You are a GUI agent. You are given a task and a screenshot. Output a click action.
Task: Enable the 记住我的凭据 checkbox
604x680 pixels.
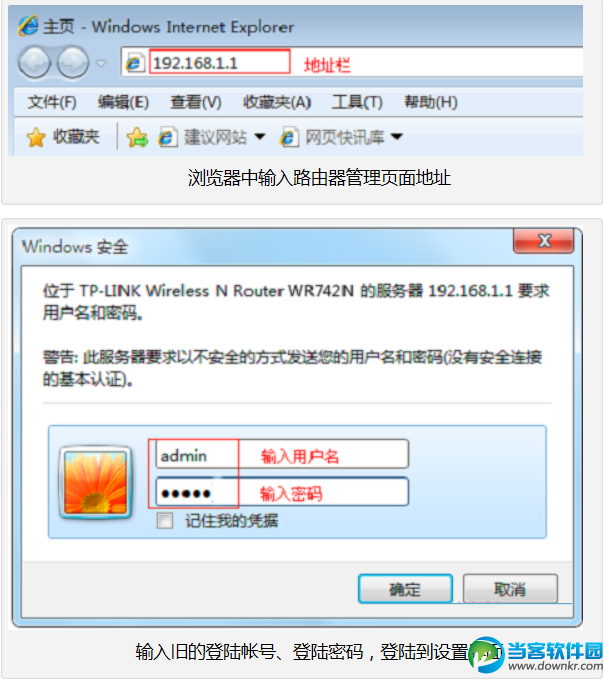tap(165, 520)
